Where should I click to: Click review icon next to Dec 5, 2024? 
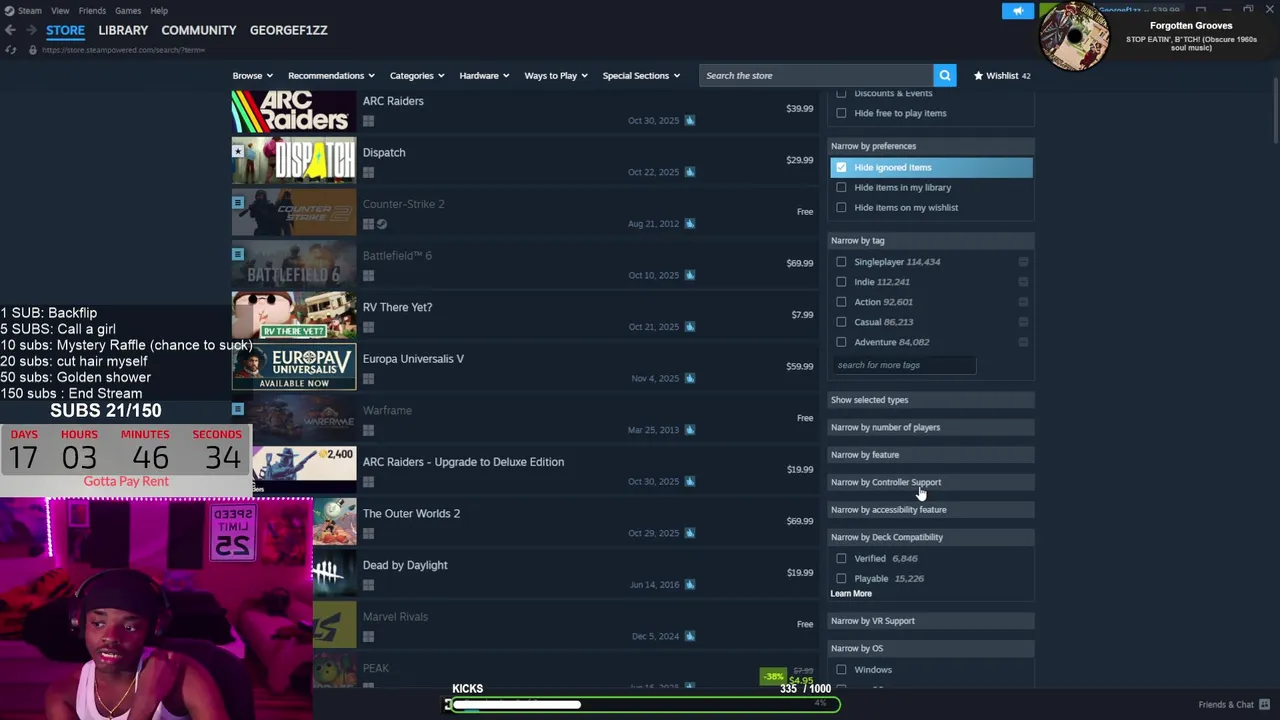point(690,636)
